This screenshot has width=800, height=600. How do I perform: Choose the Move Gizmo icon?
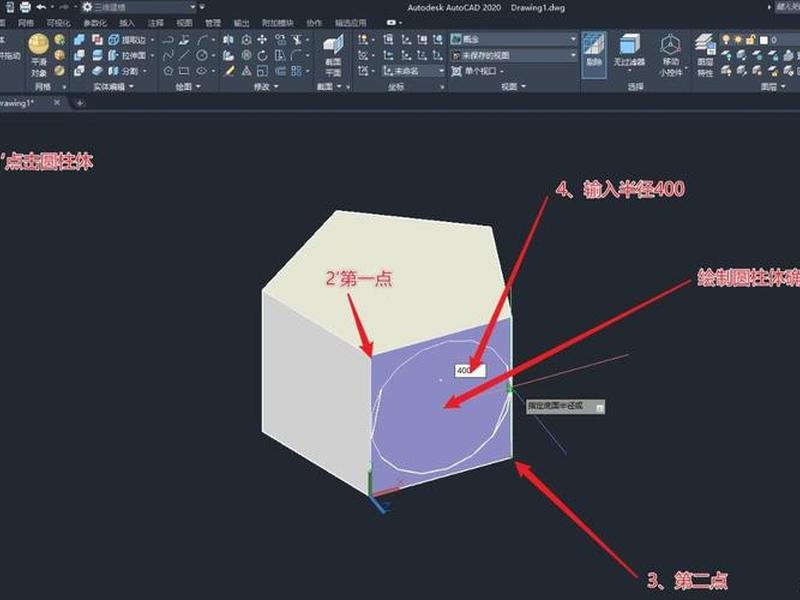tap(670, 56)
